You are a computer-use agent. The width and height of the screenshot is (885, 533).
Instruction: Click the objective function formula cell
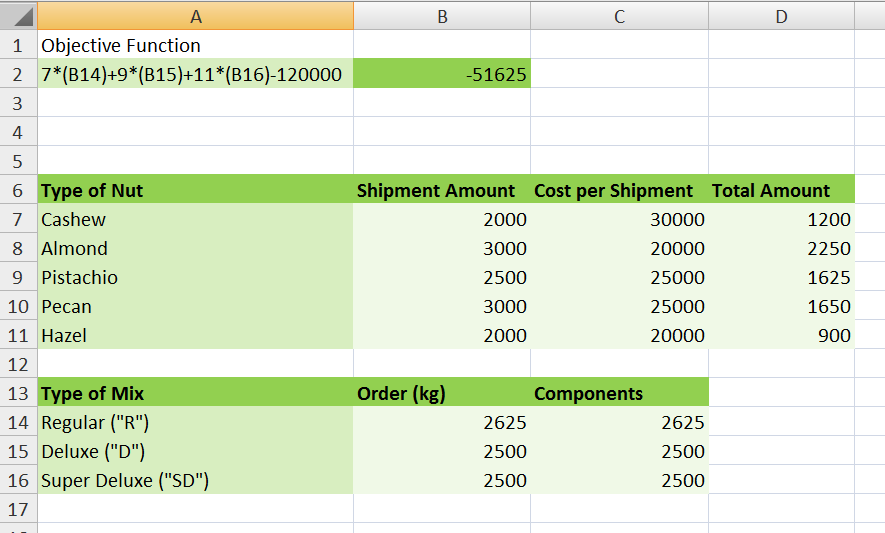click(195, 74)
